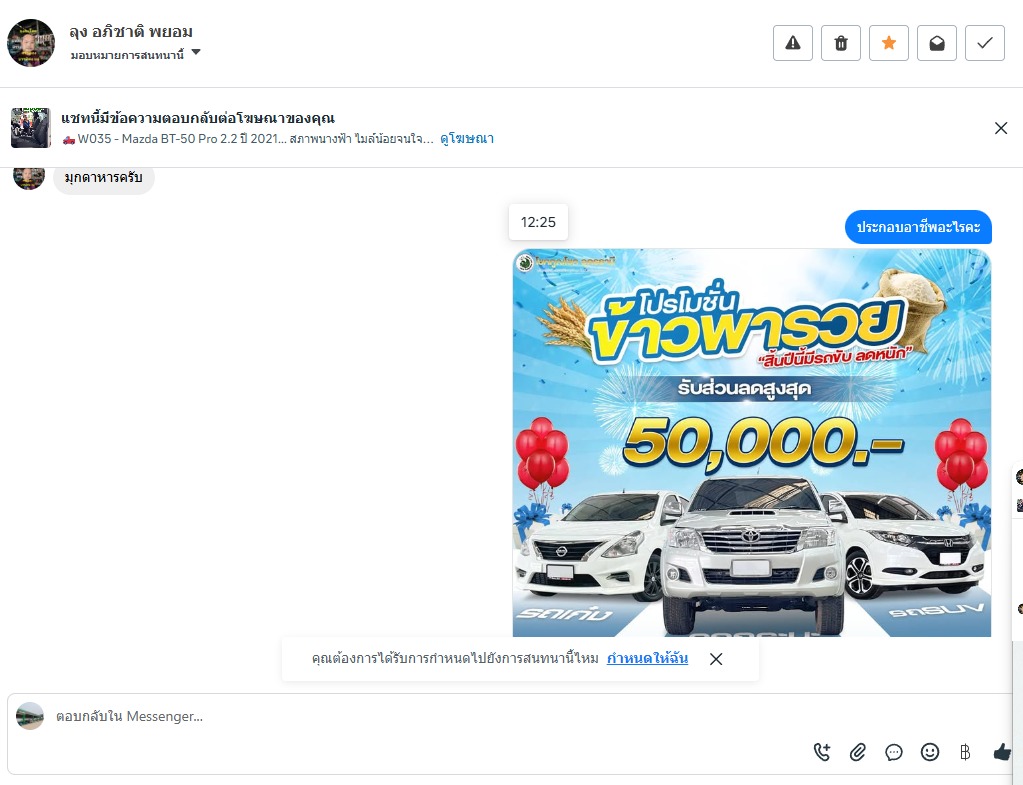Viewport: 1023px width, 785px height.
Task: Click the กำหนดให้ฉัน assign link
Action: tap(647, 658)
